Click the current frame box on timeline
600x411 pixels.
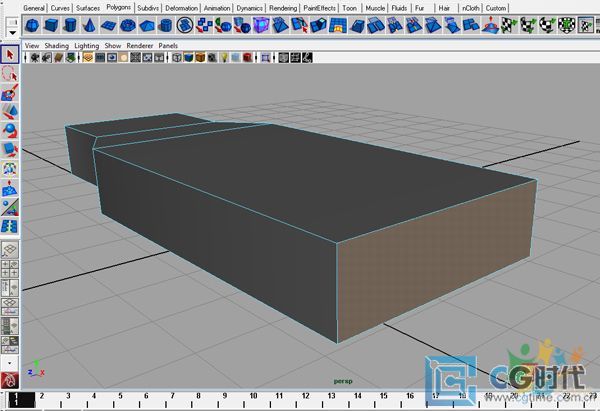click(21, 400)
